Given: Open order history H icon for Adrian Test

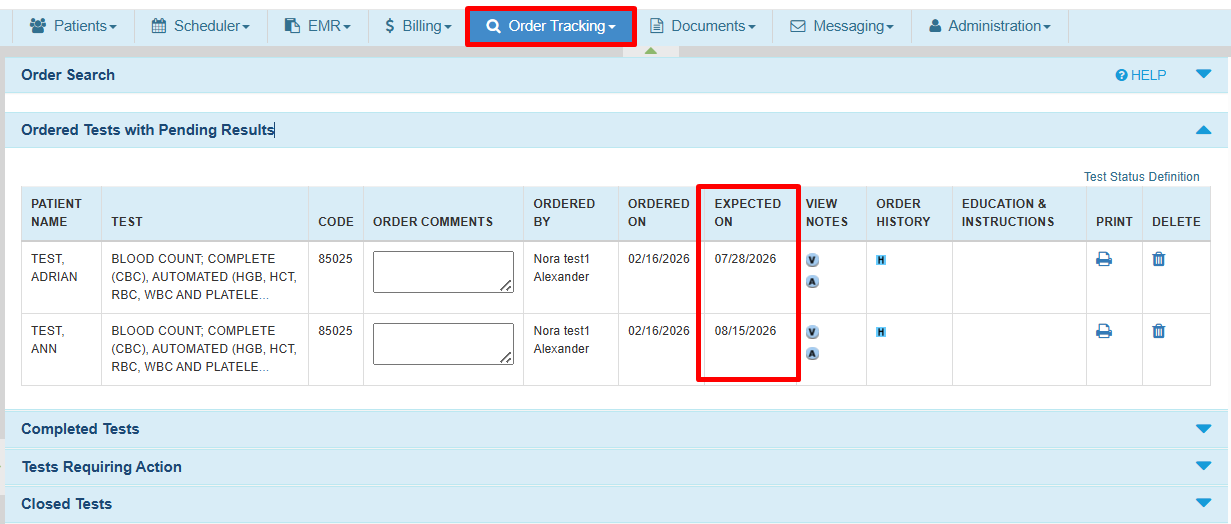Looking at the screenshot, I should [881, 260].
